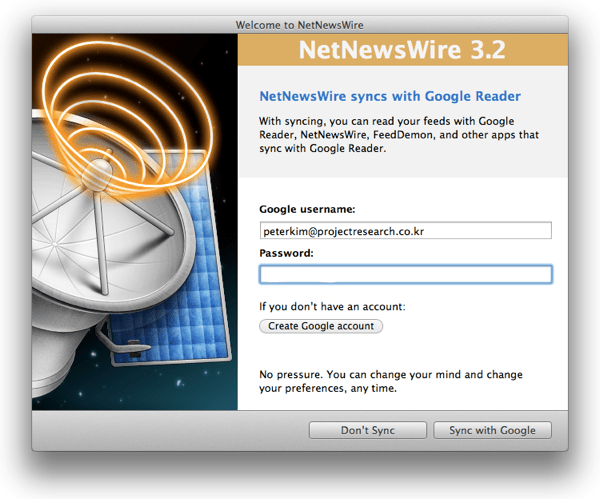
Task: Focus the Google username field
Action: [x=405, y=231]
